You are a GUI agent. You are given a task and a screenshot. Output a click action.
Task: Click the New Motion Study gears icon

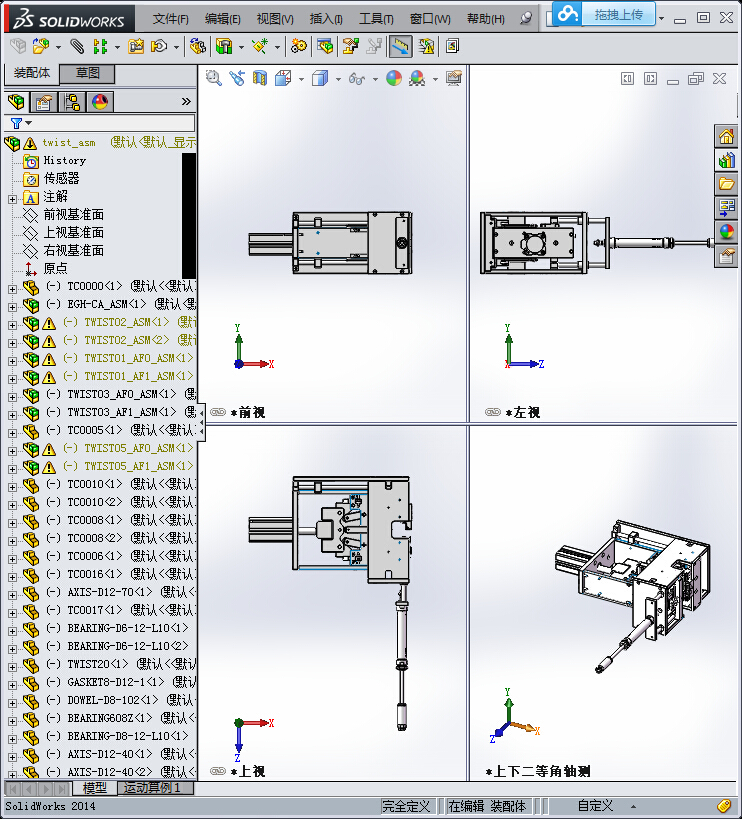click(299, 46)
